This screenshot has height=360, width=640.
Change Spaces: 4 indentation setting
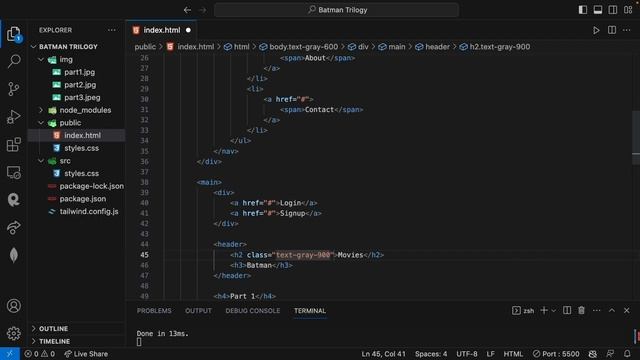point(431,354)
